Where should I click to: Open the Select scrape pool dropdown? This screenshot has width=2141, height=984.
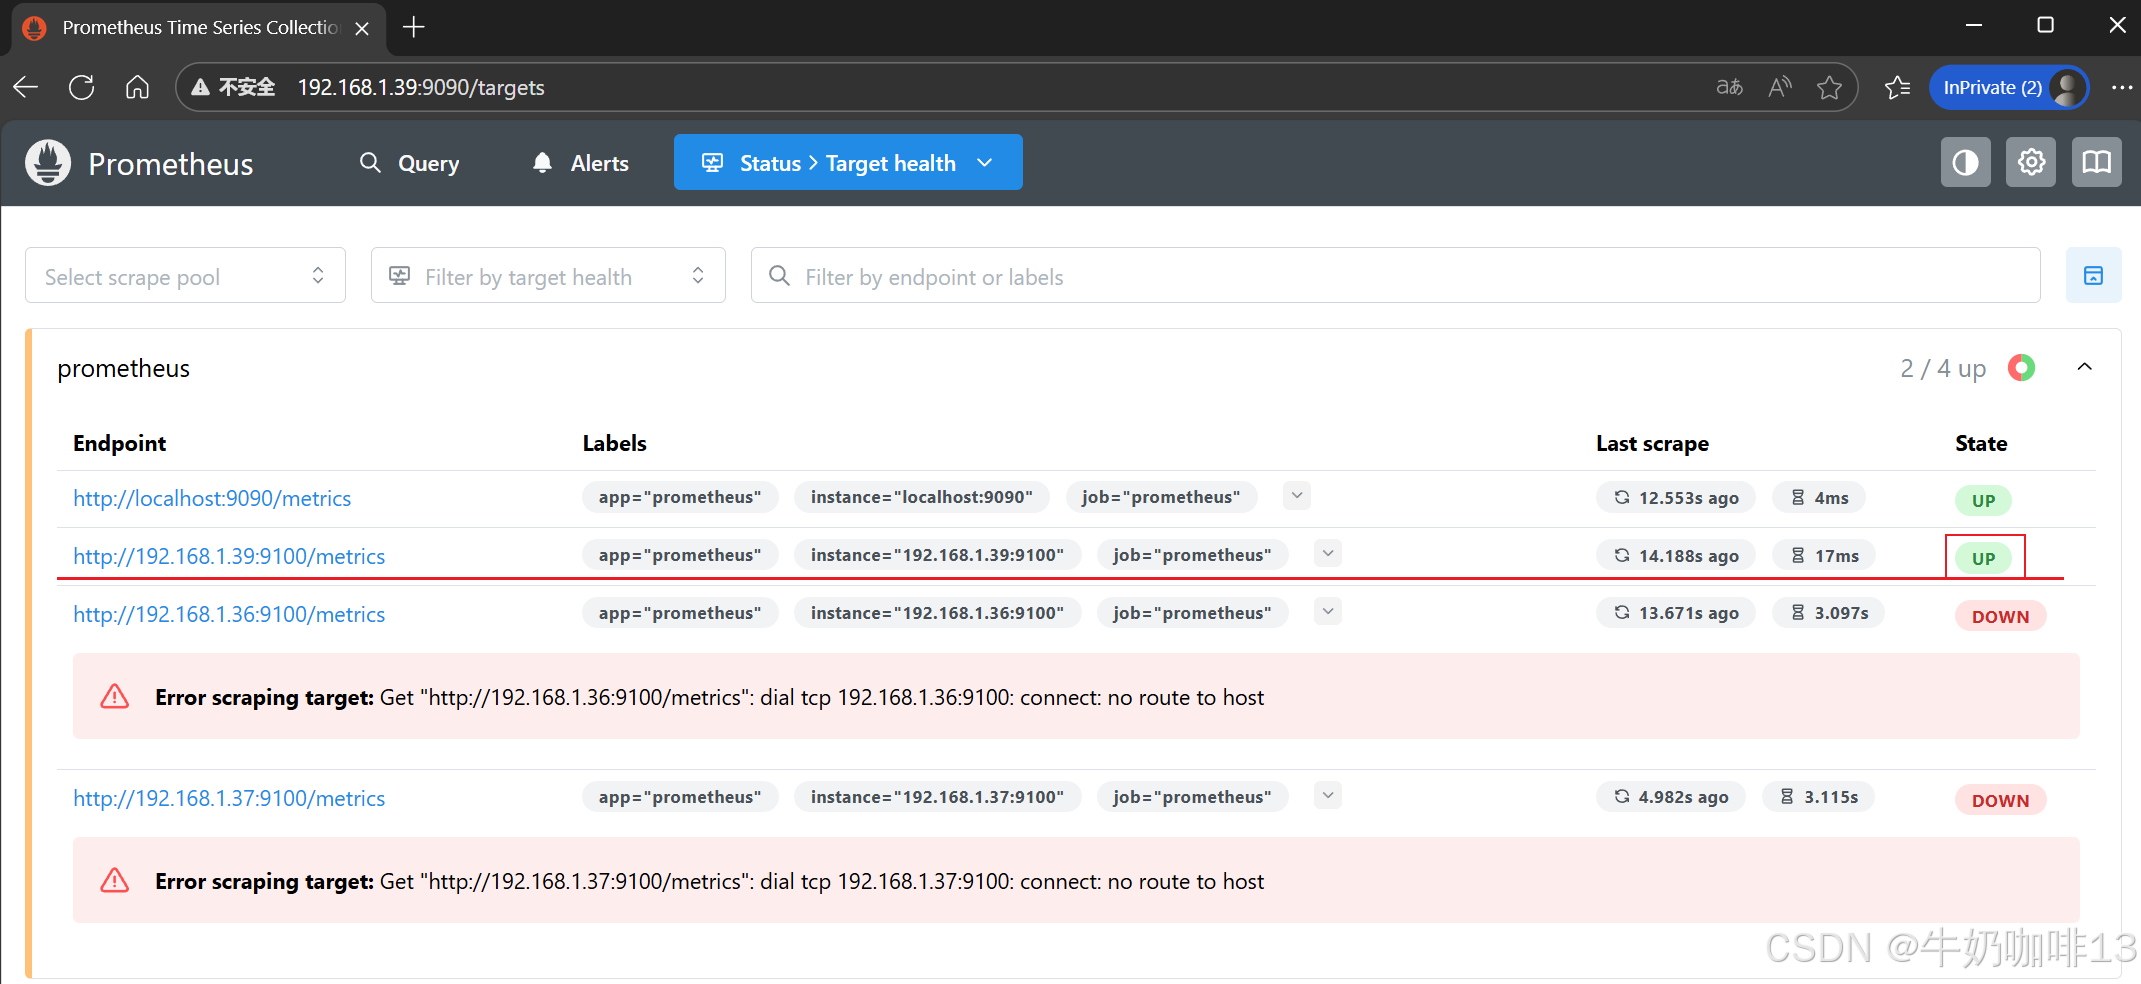(x=185, y=276)
